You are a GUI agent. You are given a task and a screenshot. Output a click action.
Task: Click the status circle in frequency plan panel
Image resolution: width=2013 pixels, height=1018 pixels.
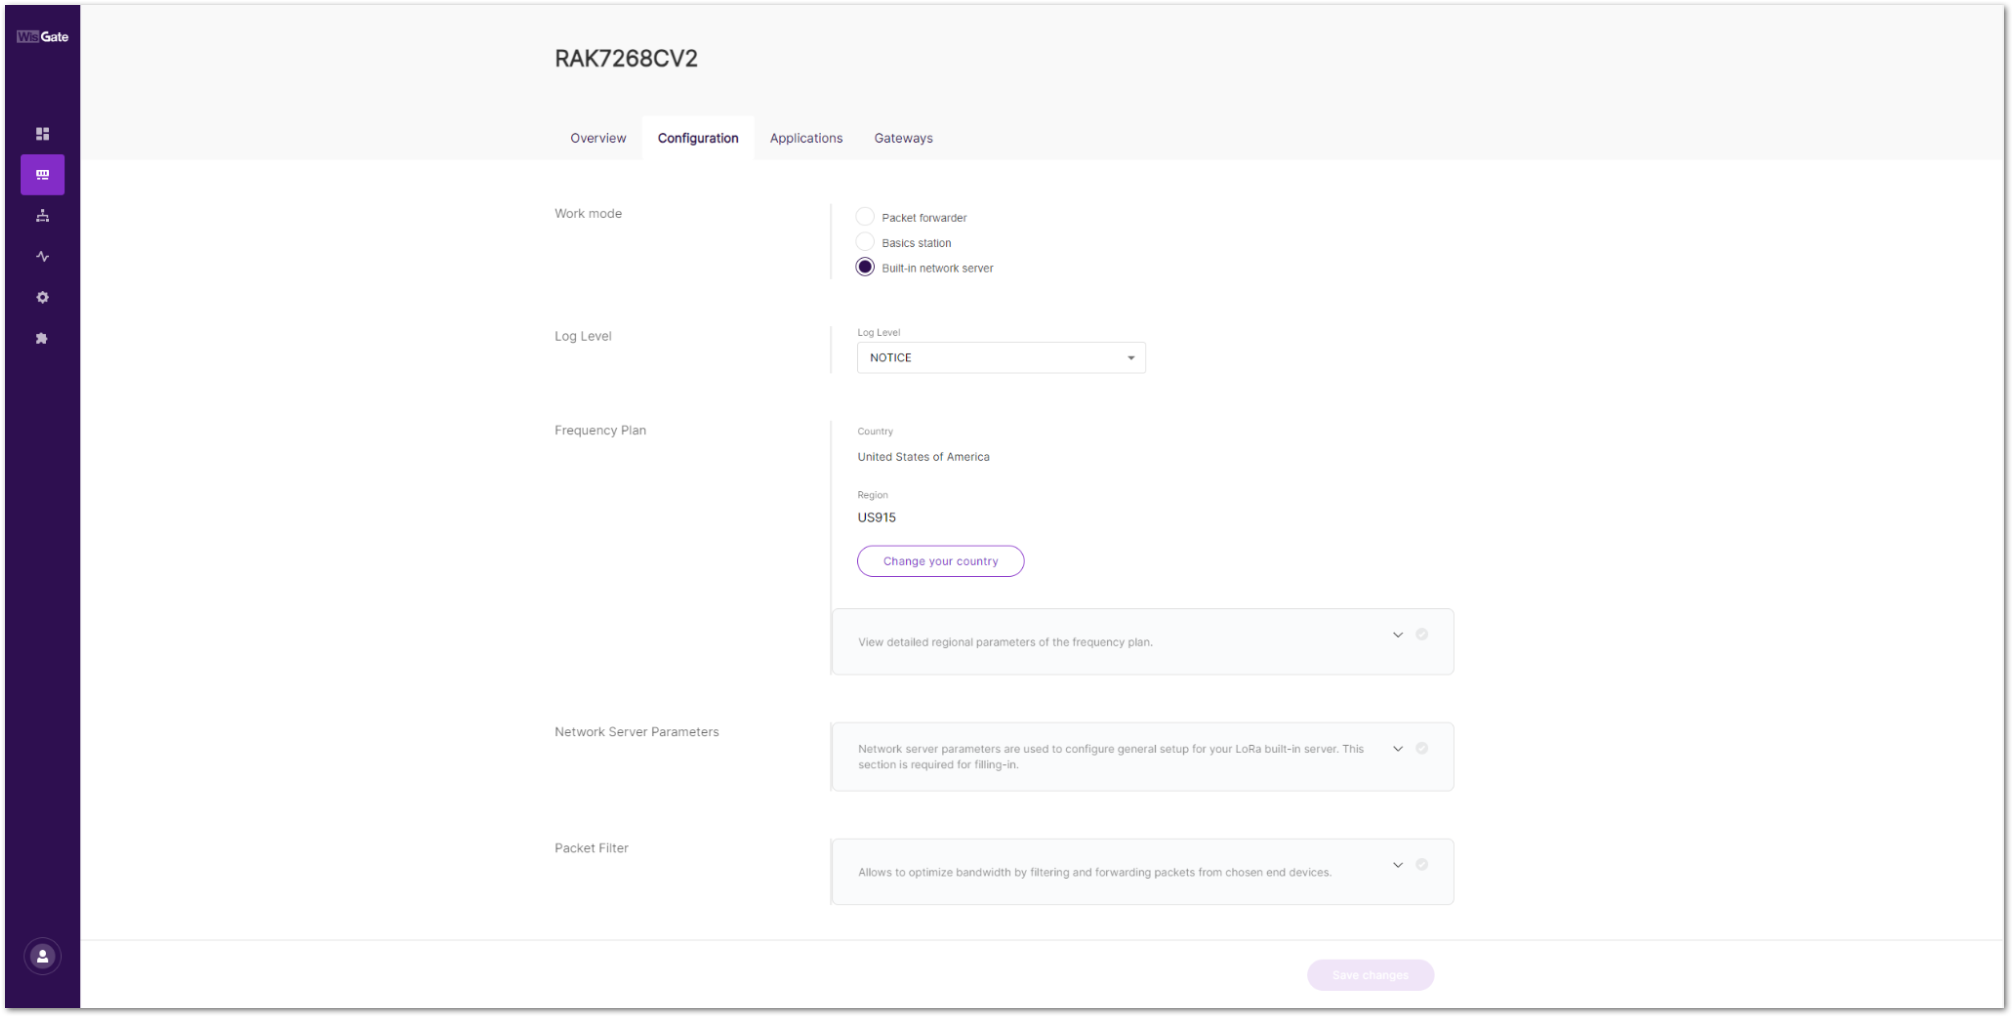(1422, 635)
